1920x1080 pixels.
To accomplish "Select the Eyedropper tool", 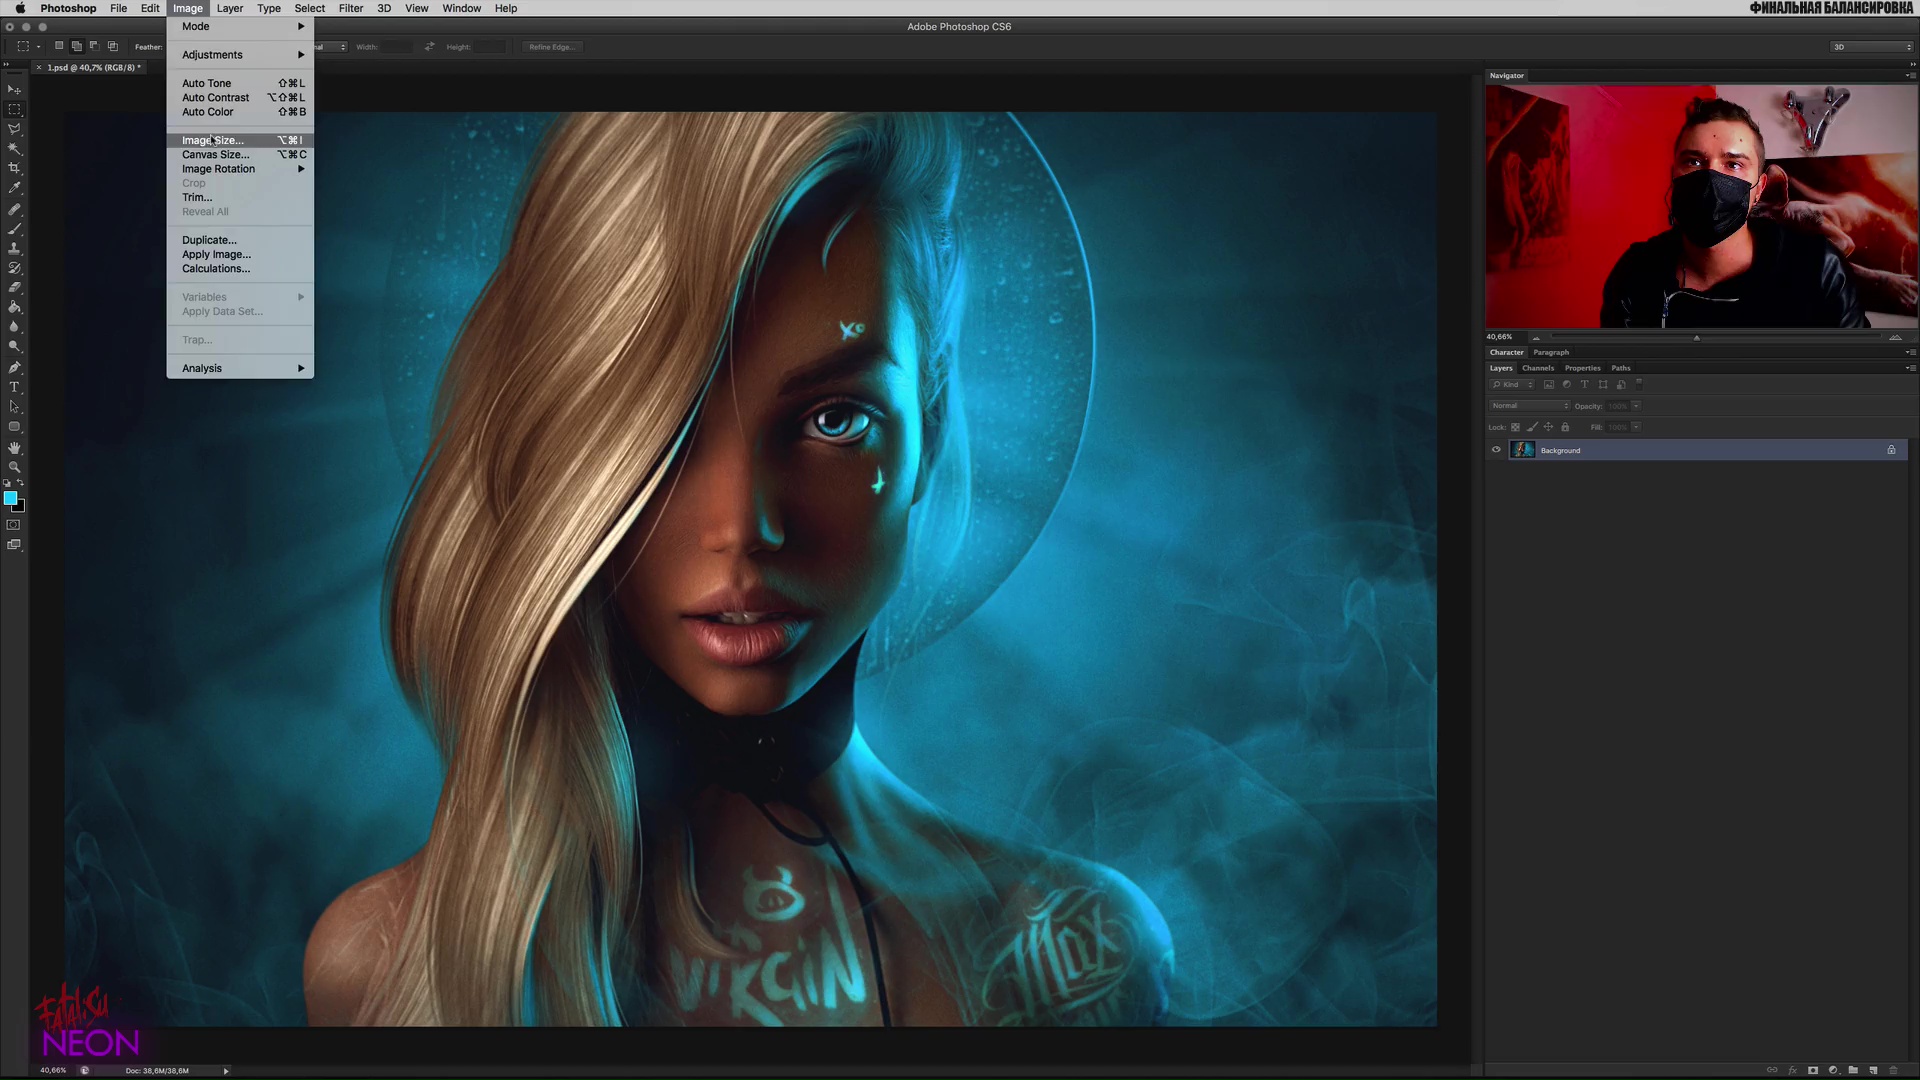I will click(14, 188).
